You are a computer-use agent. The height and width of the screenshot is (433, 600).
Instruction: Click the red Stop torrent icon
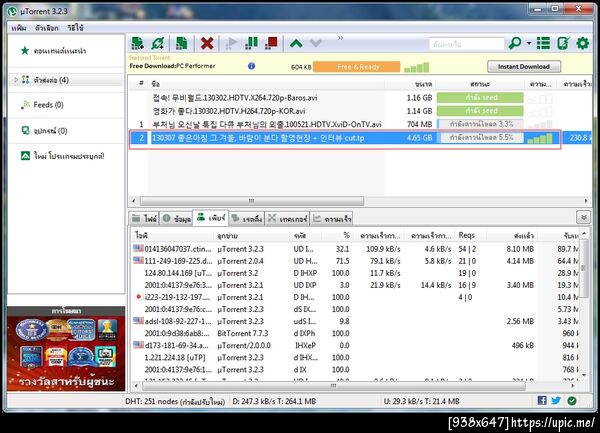click(x=271, y=43)
